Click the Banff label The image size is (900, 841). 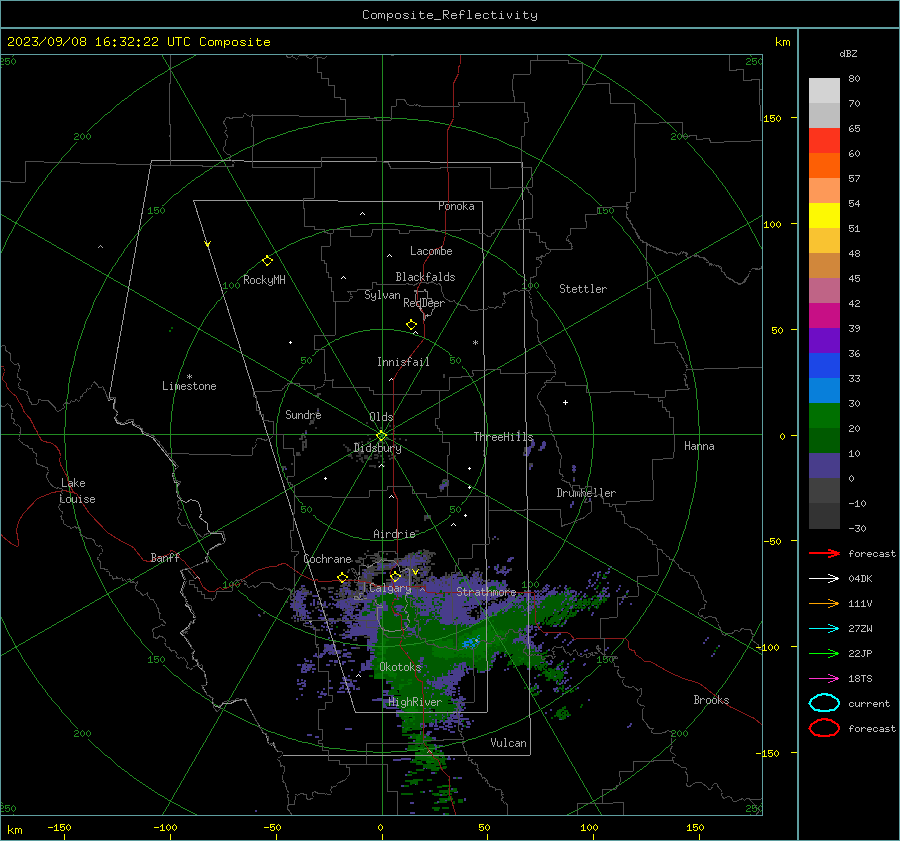pyautogui.click(x=165, y=557)
